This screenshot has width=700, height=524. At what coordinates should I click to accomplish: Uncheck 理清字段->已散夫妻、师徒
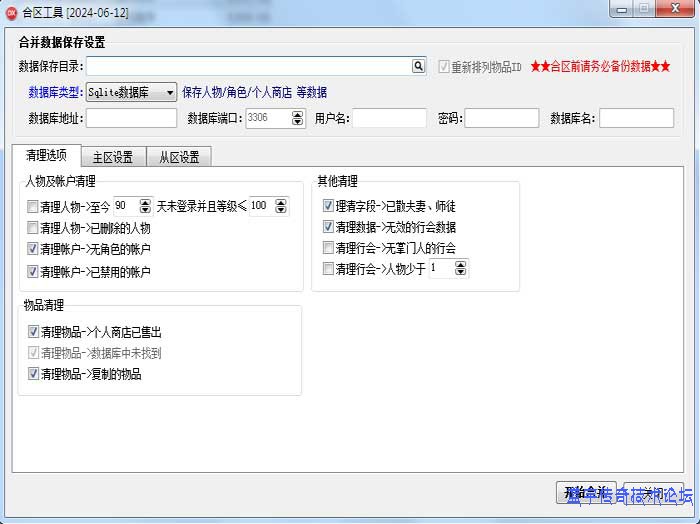pyautogui.click(x=329, y=206)
